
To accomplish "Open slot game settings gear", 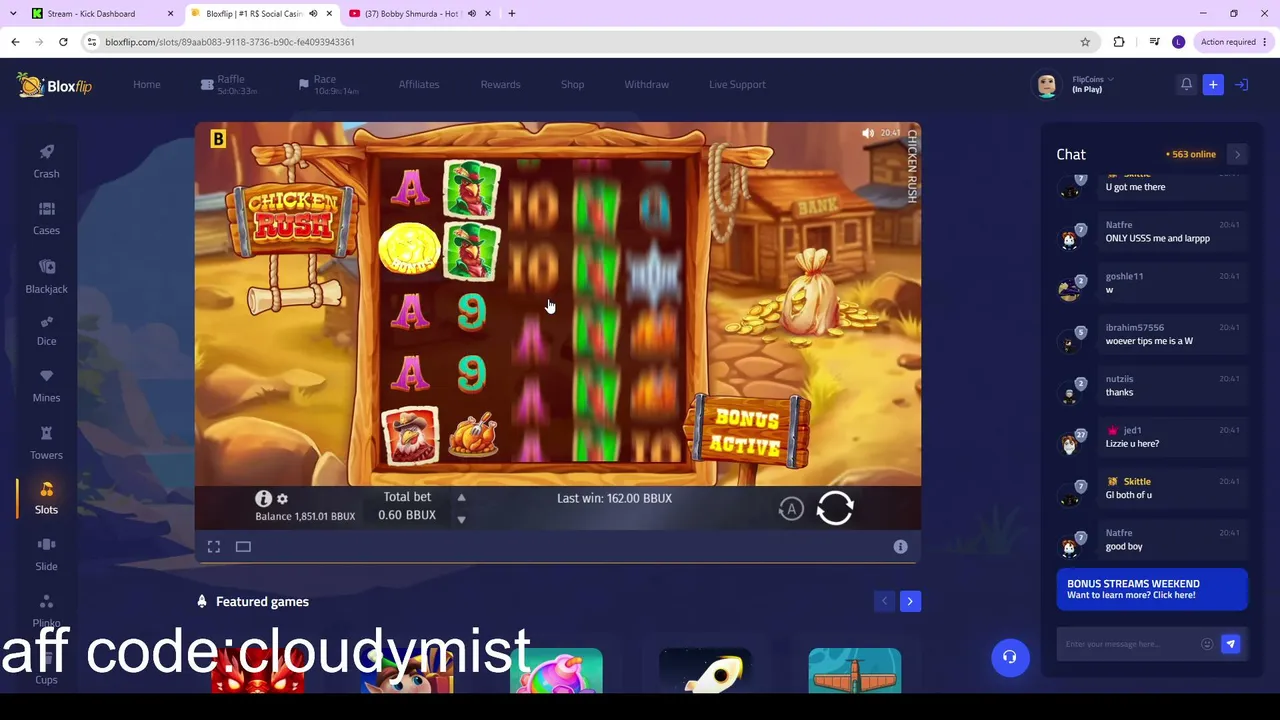I will pyautogui.click(x=282, y=498).
